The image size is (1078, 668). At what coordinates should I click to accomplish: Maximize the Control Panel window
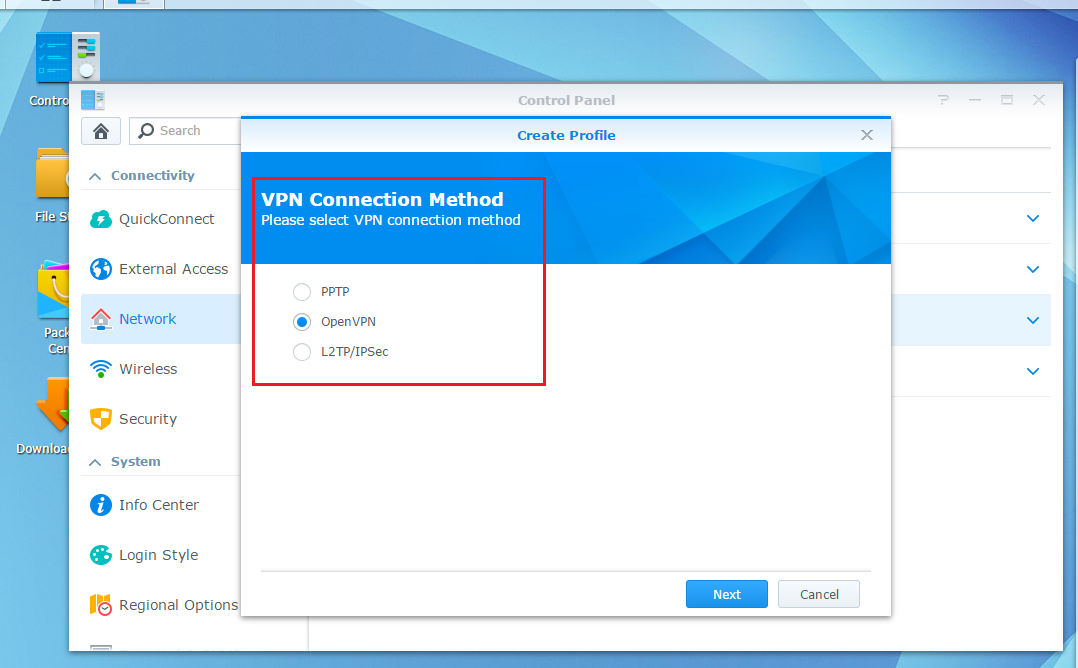pyautogui.click(x=1006, y=100)
